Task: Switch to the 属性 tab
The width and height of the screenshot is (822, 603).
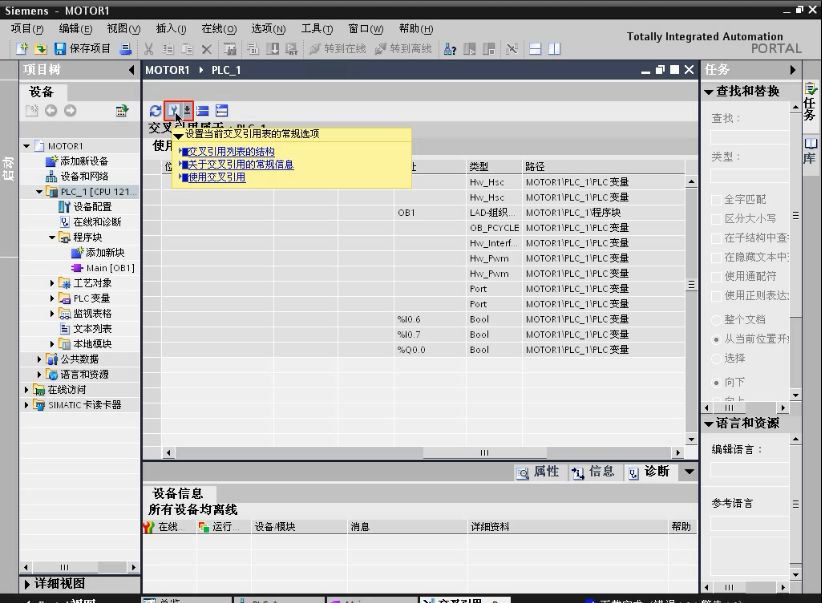Action: point(538,472)
